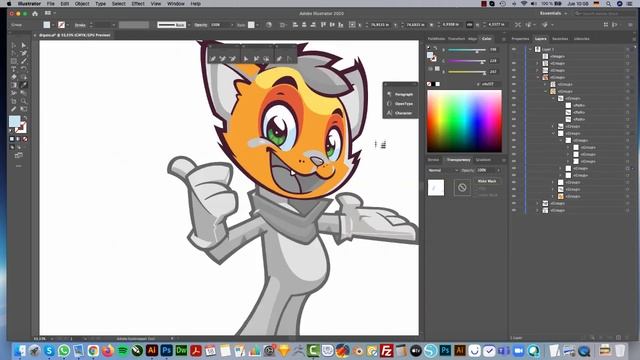Click the search field in application bar
The width and height of the screenshot is (640, 360).
point(603,13)
